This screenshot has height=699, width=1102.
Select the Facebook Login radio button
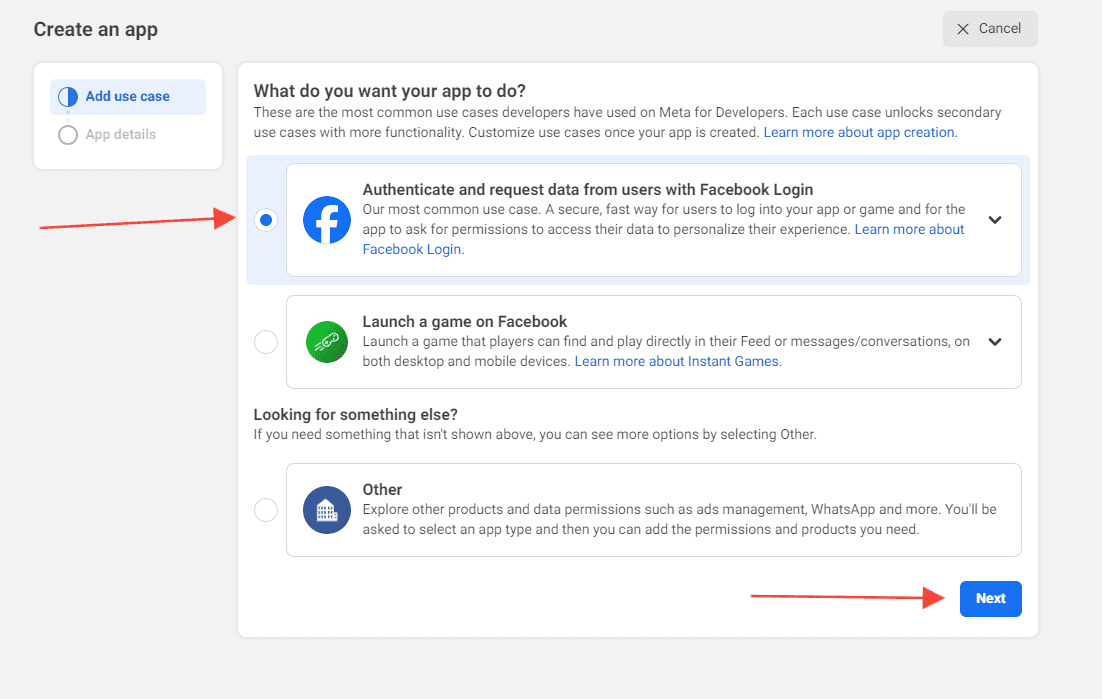(266, 221)
